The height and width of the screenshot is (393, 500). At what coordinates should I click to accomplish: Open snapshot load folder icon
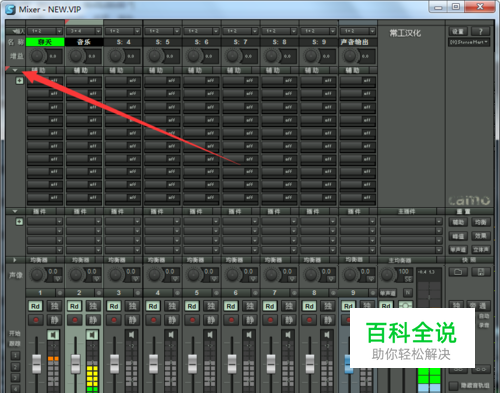458,272
